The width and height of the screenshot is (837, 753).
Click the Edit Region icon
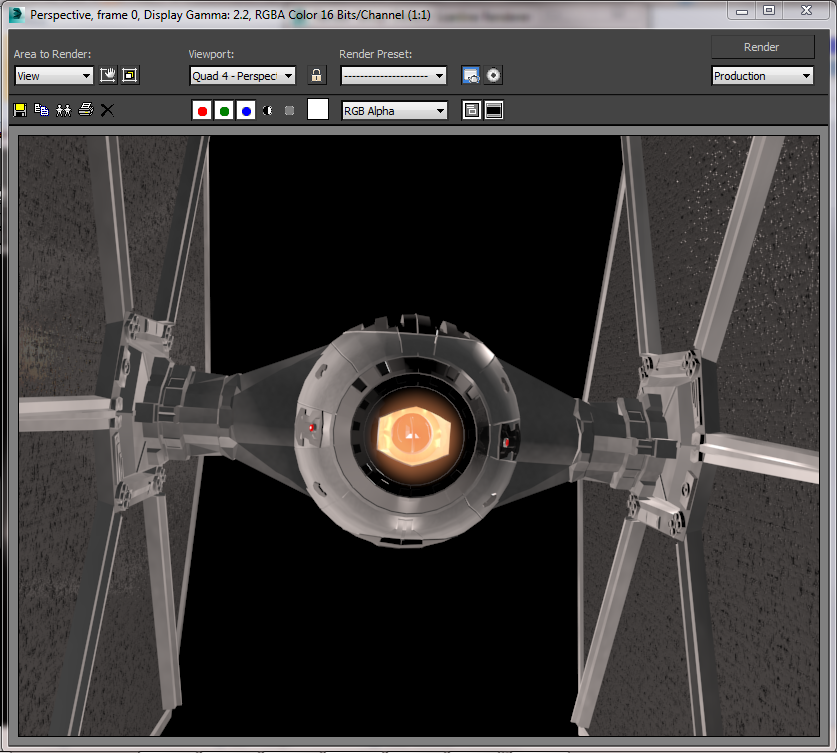point(108,75)
